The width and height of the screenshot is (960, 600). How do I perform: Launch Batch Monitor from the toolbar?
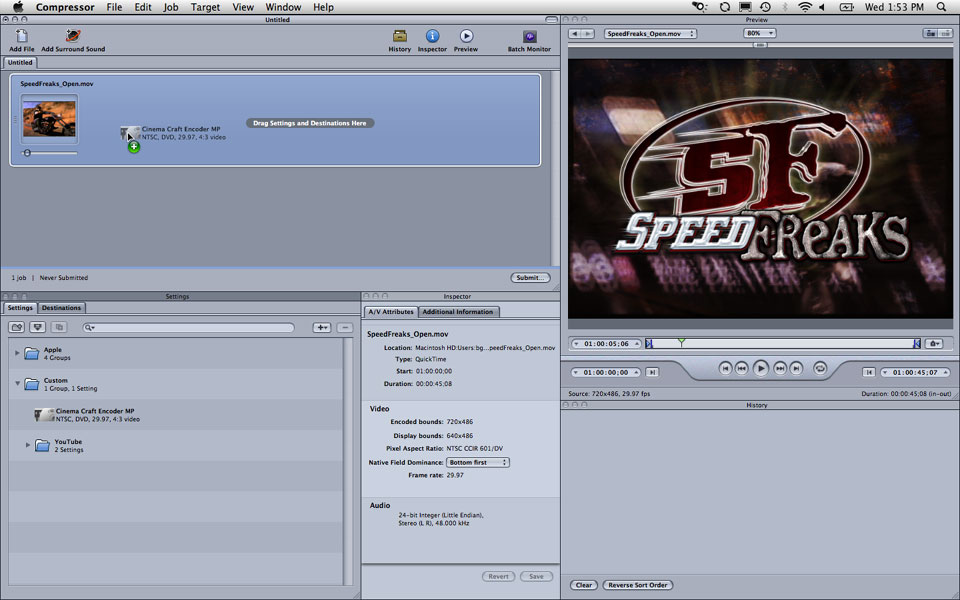tap(530, 36)
